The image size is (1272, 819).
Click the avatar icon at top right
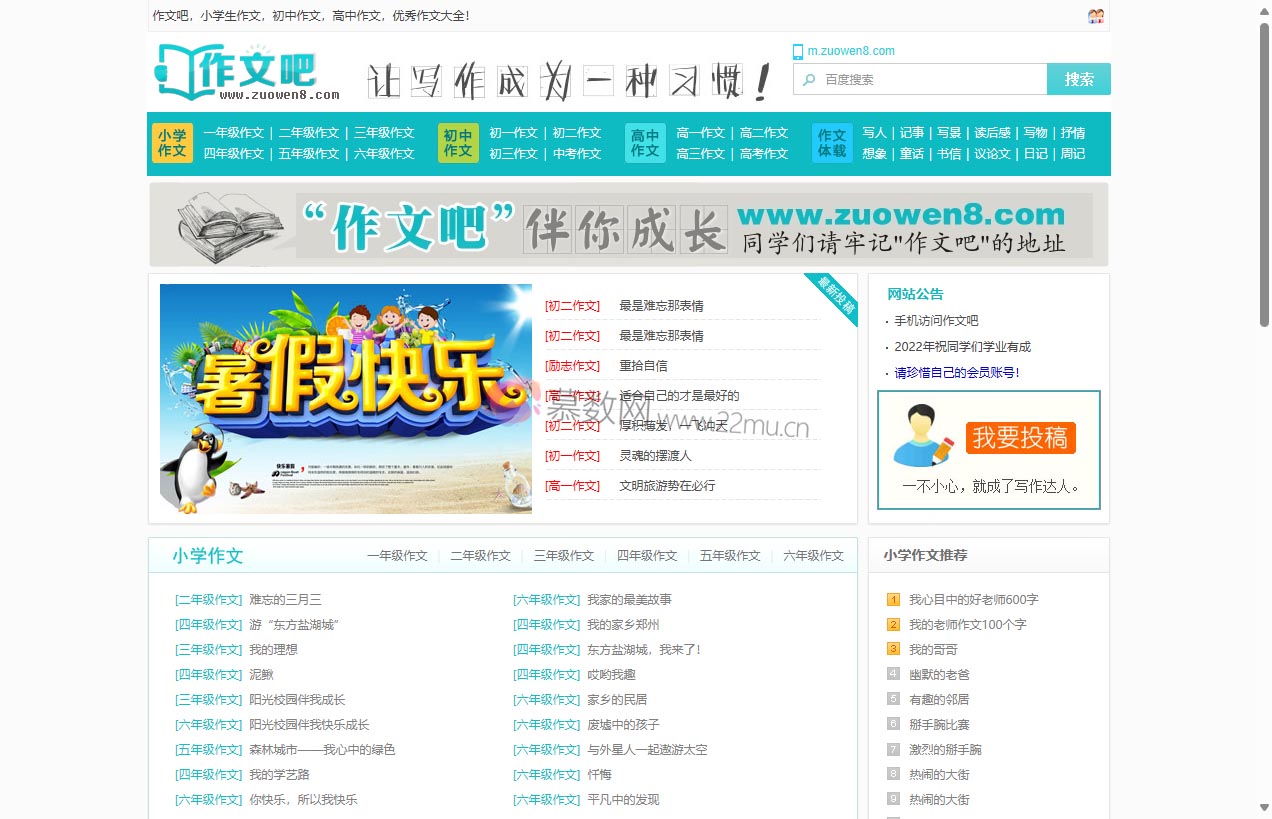pos(1096,14)
